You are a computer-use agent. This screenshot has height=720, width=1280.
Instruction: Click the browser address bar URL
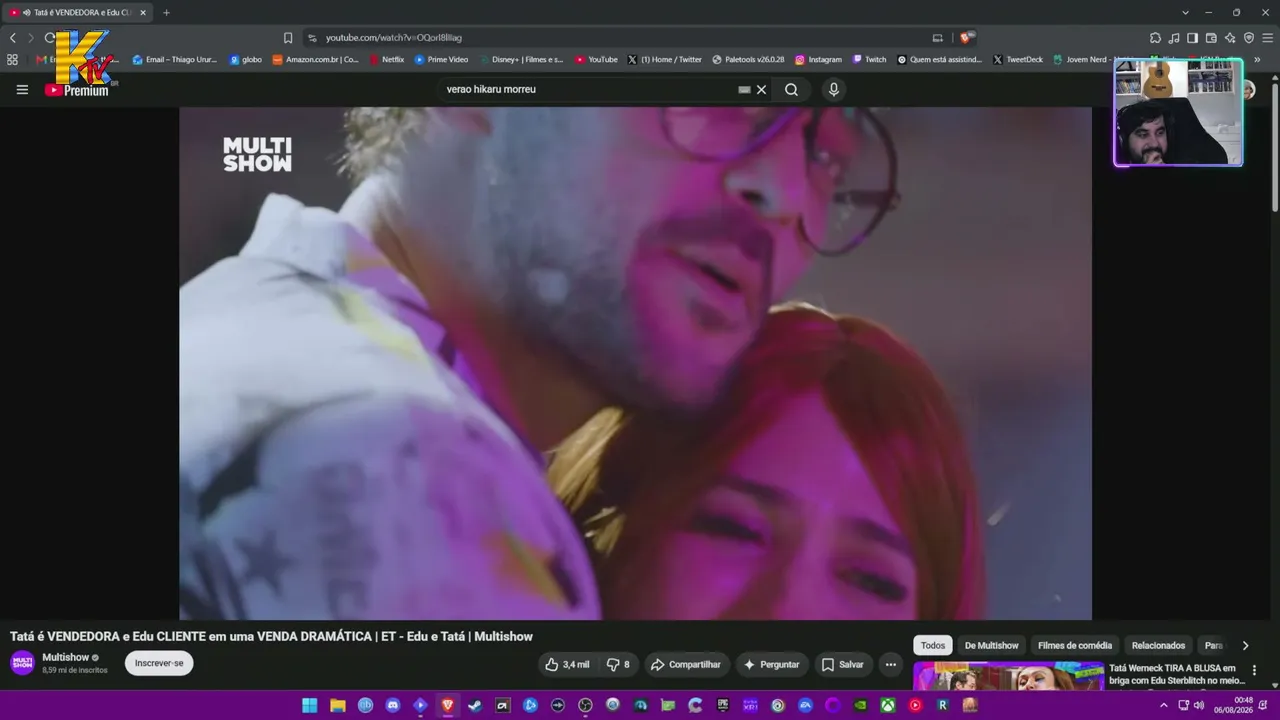pyautogui.click(x=393, y=37)
